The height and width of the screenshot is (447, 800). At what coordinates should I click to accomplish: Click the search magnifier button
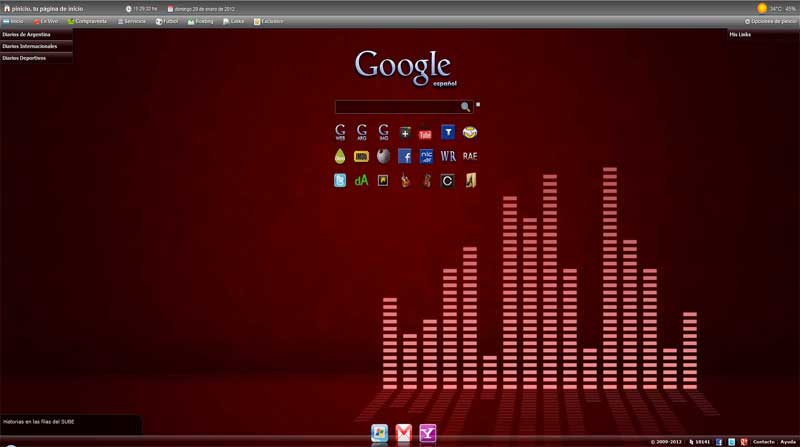[465, 107]
